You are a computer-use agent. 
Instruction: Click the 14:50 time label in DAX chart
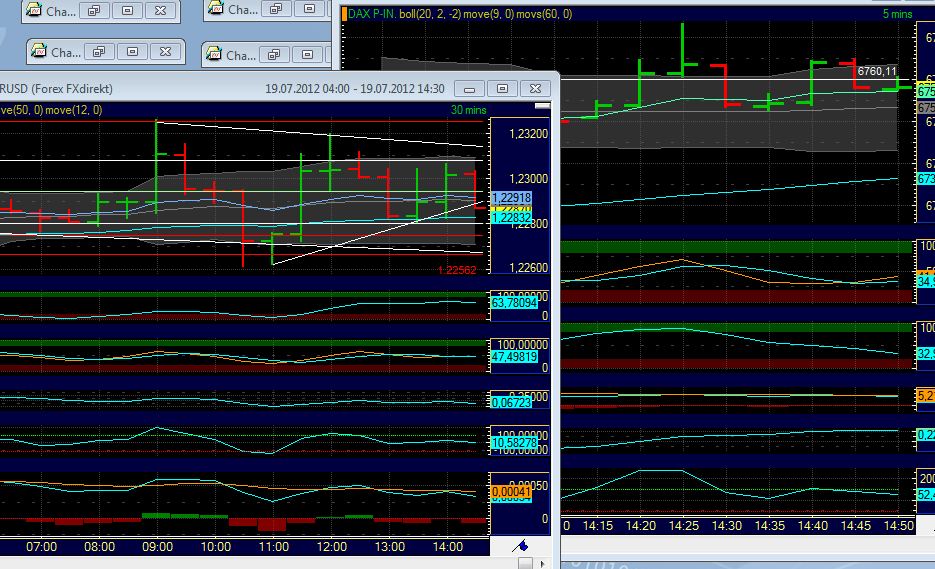tap(899, 526)
